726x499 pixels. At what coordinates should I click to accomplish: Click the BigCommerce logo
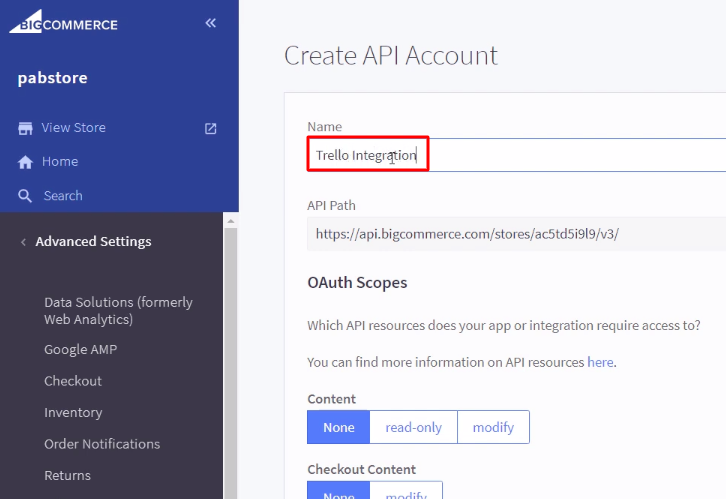pyautogui.click(x=63, y=22)
